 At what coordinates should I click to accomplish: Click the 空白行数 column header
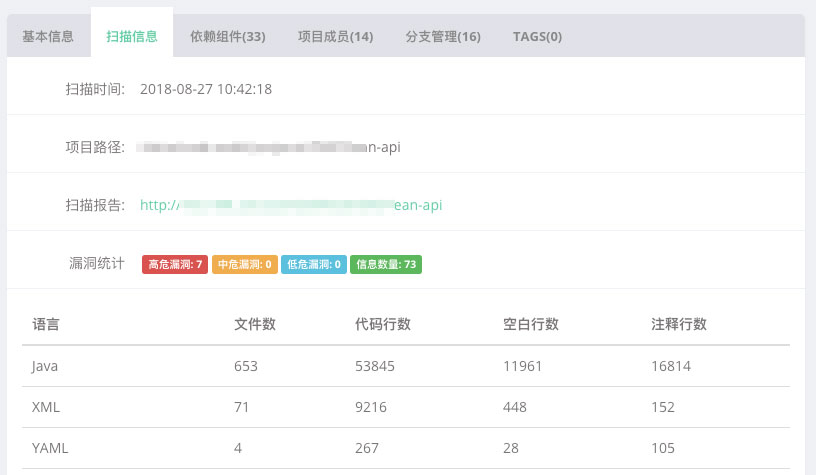tap(531, 324)
